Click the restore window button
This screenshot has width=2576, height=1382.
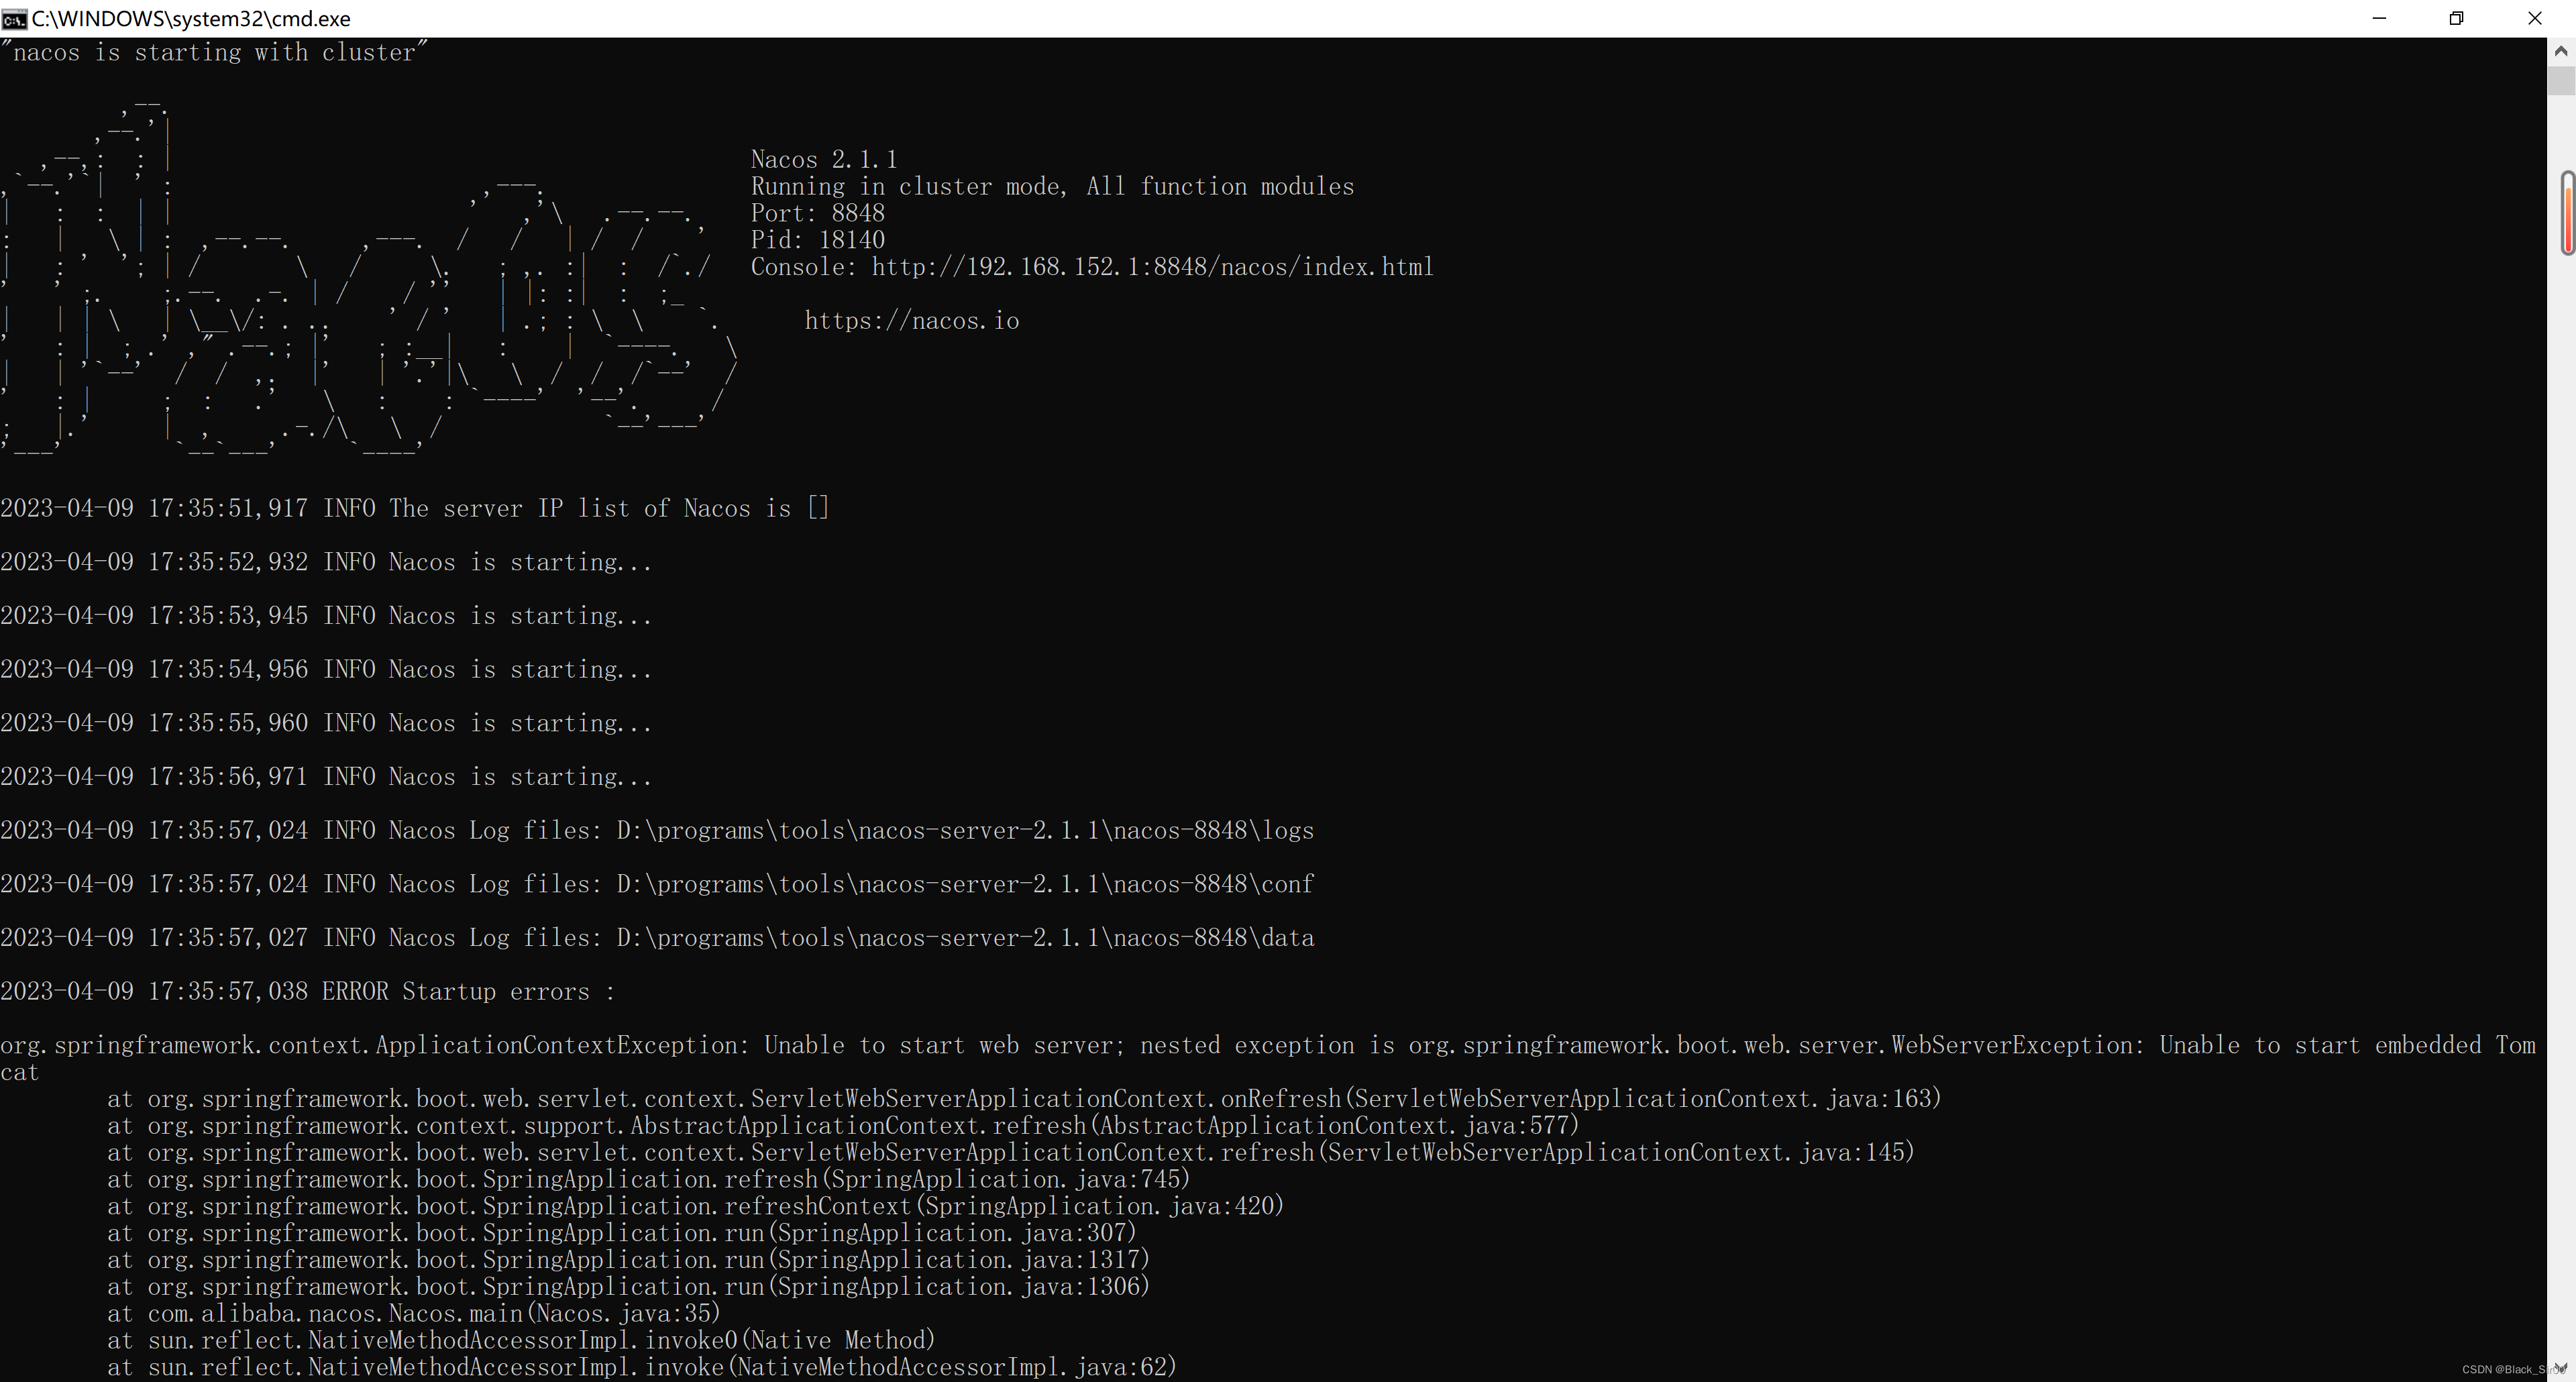point(2458,18)
